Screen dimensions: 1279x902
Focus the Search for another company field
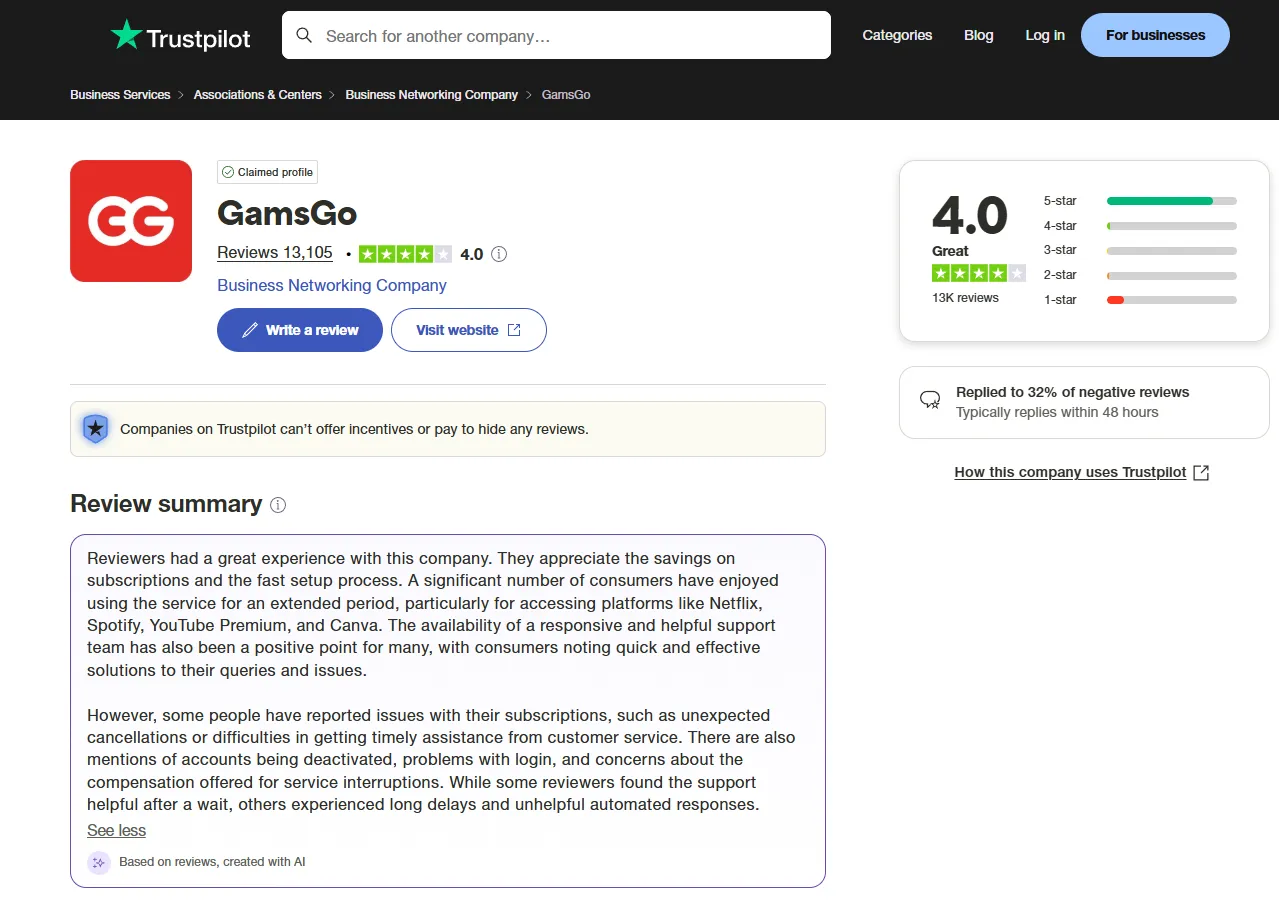coord(556,36)
